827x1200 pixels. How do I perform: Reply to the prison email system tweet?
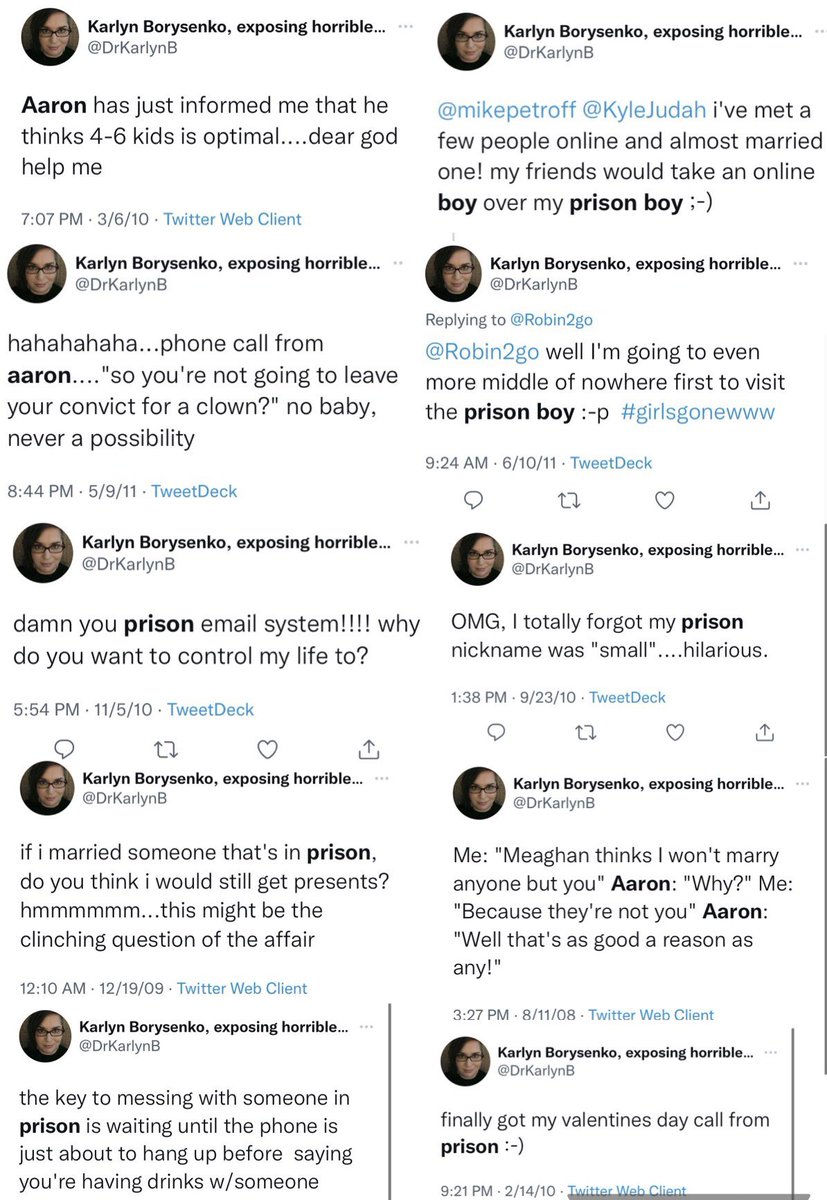click(x=63, y=748)
